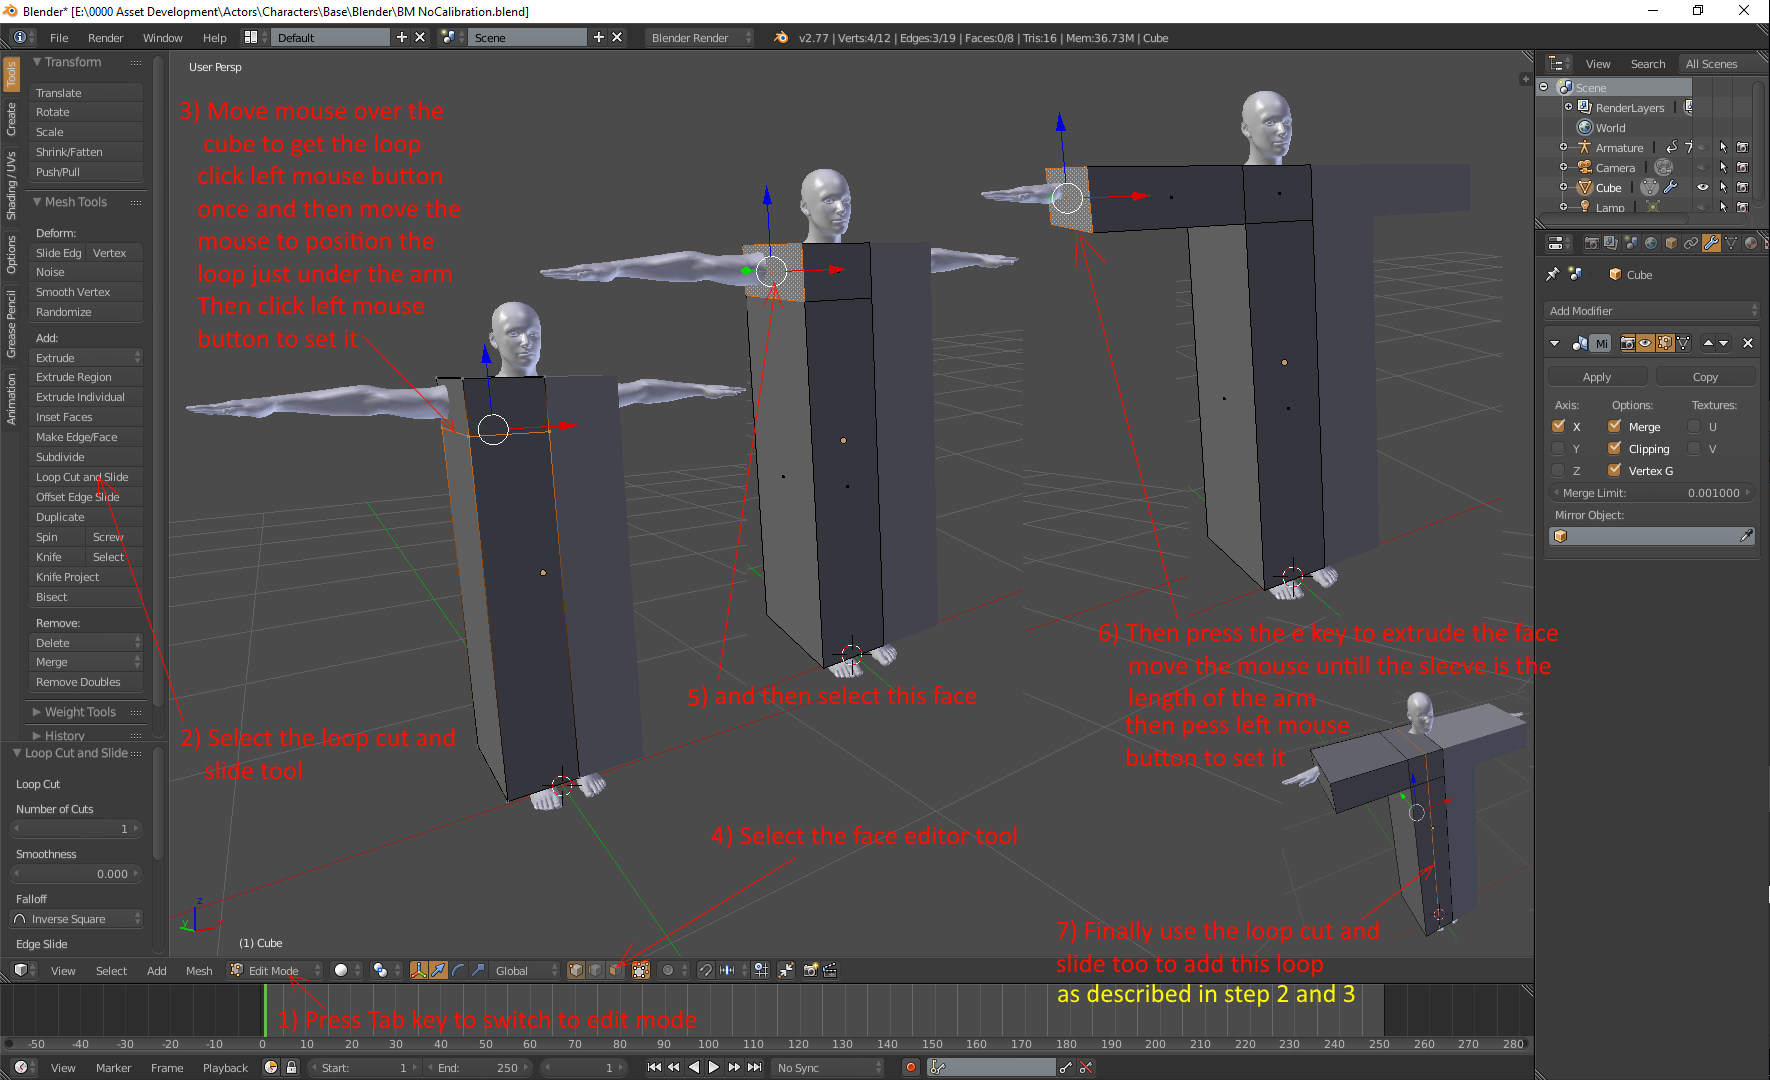
Task: Enable Z axis checkbox in Mirror modifier
Action: pyautogui.click(x=1558, y=470)
